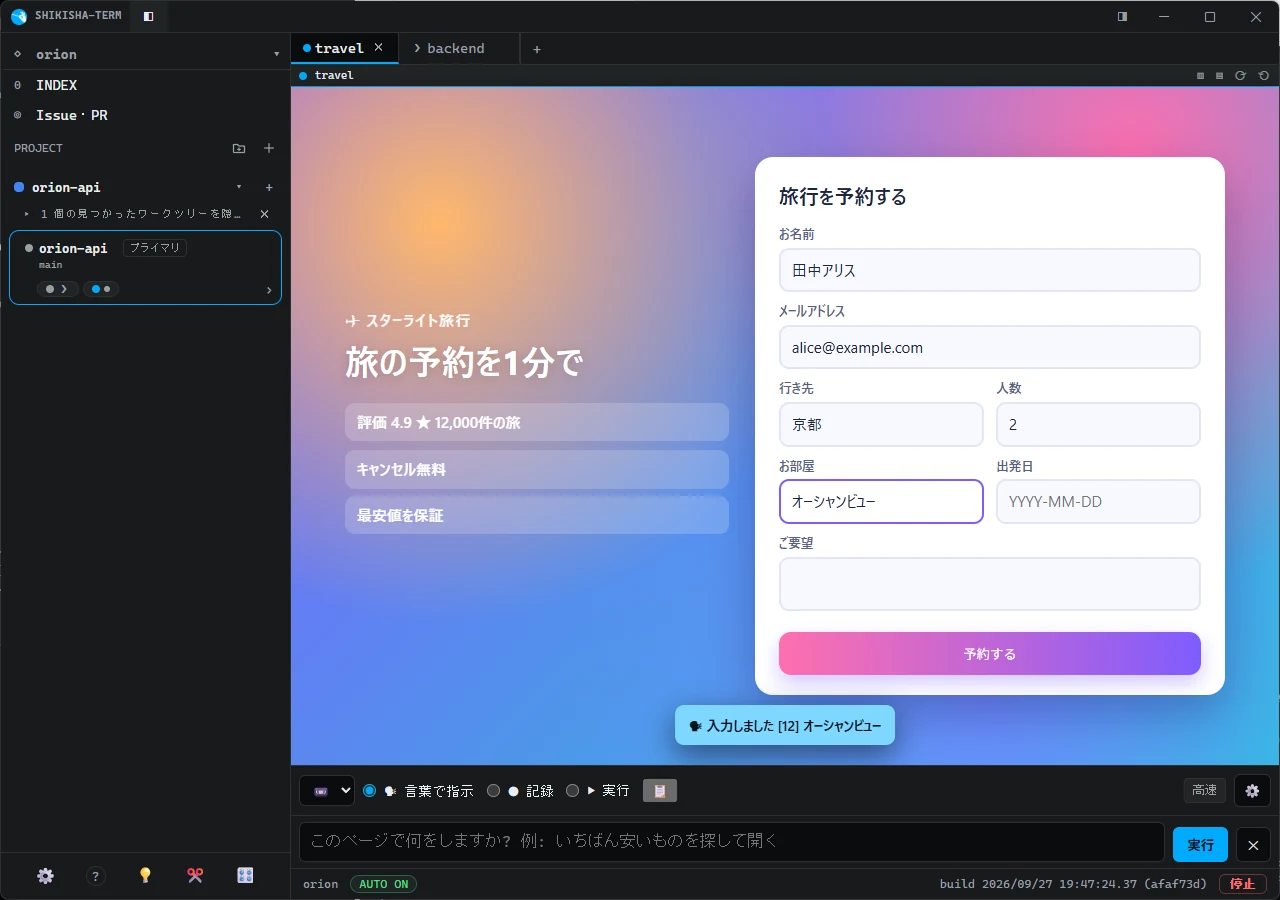The width and height of the screenshot is (1280, 900).
Task: Click the red scissors icon
Action: click(195, 875)
